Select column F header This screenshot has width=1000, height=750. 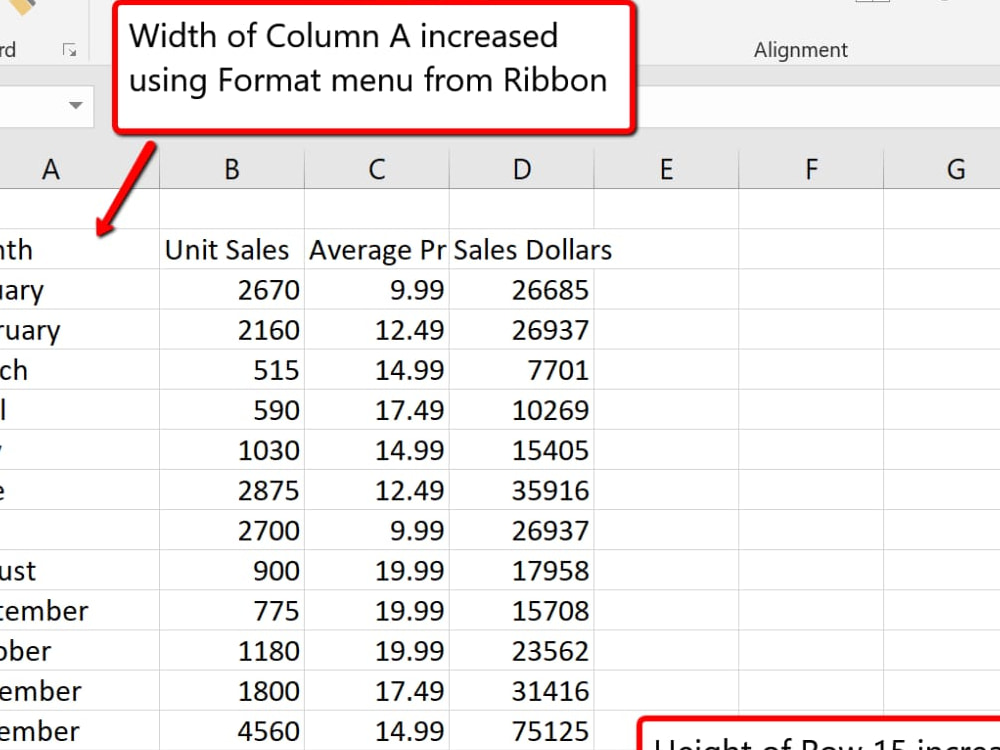811,170
